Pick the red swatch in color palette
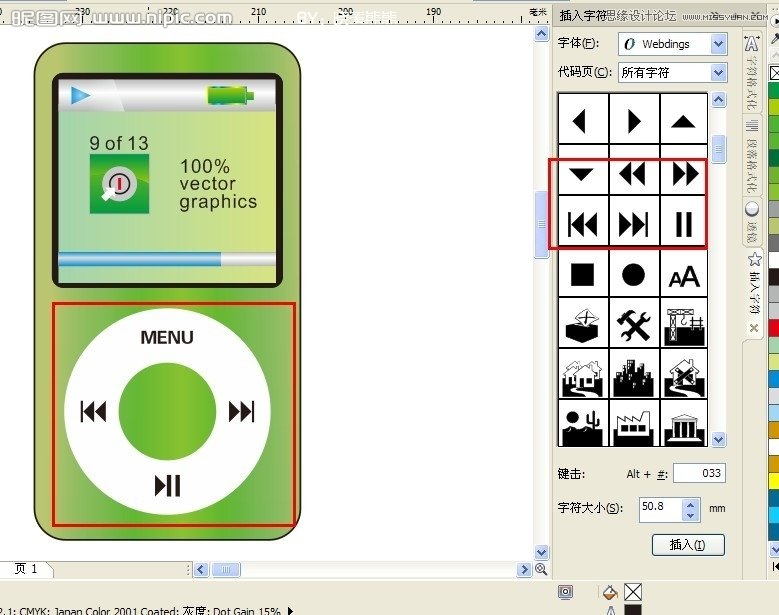 [x=774, y=328]
